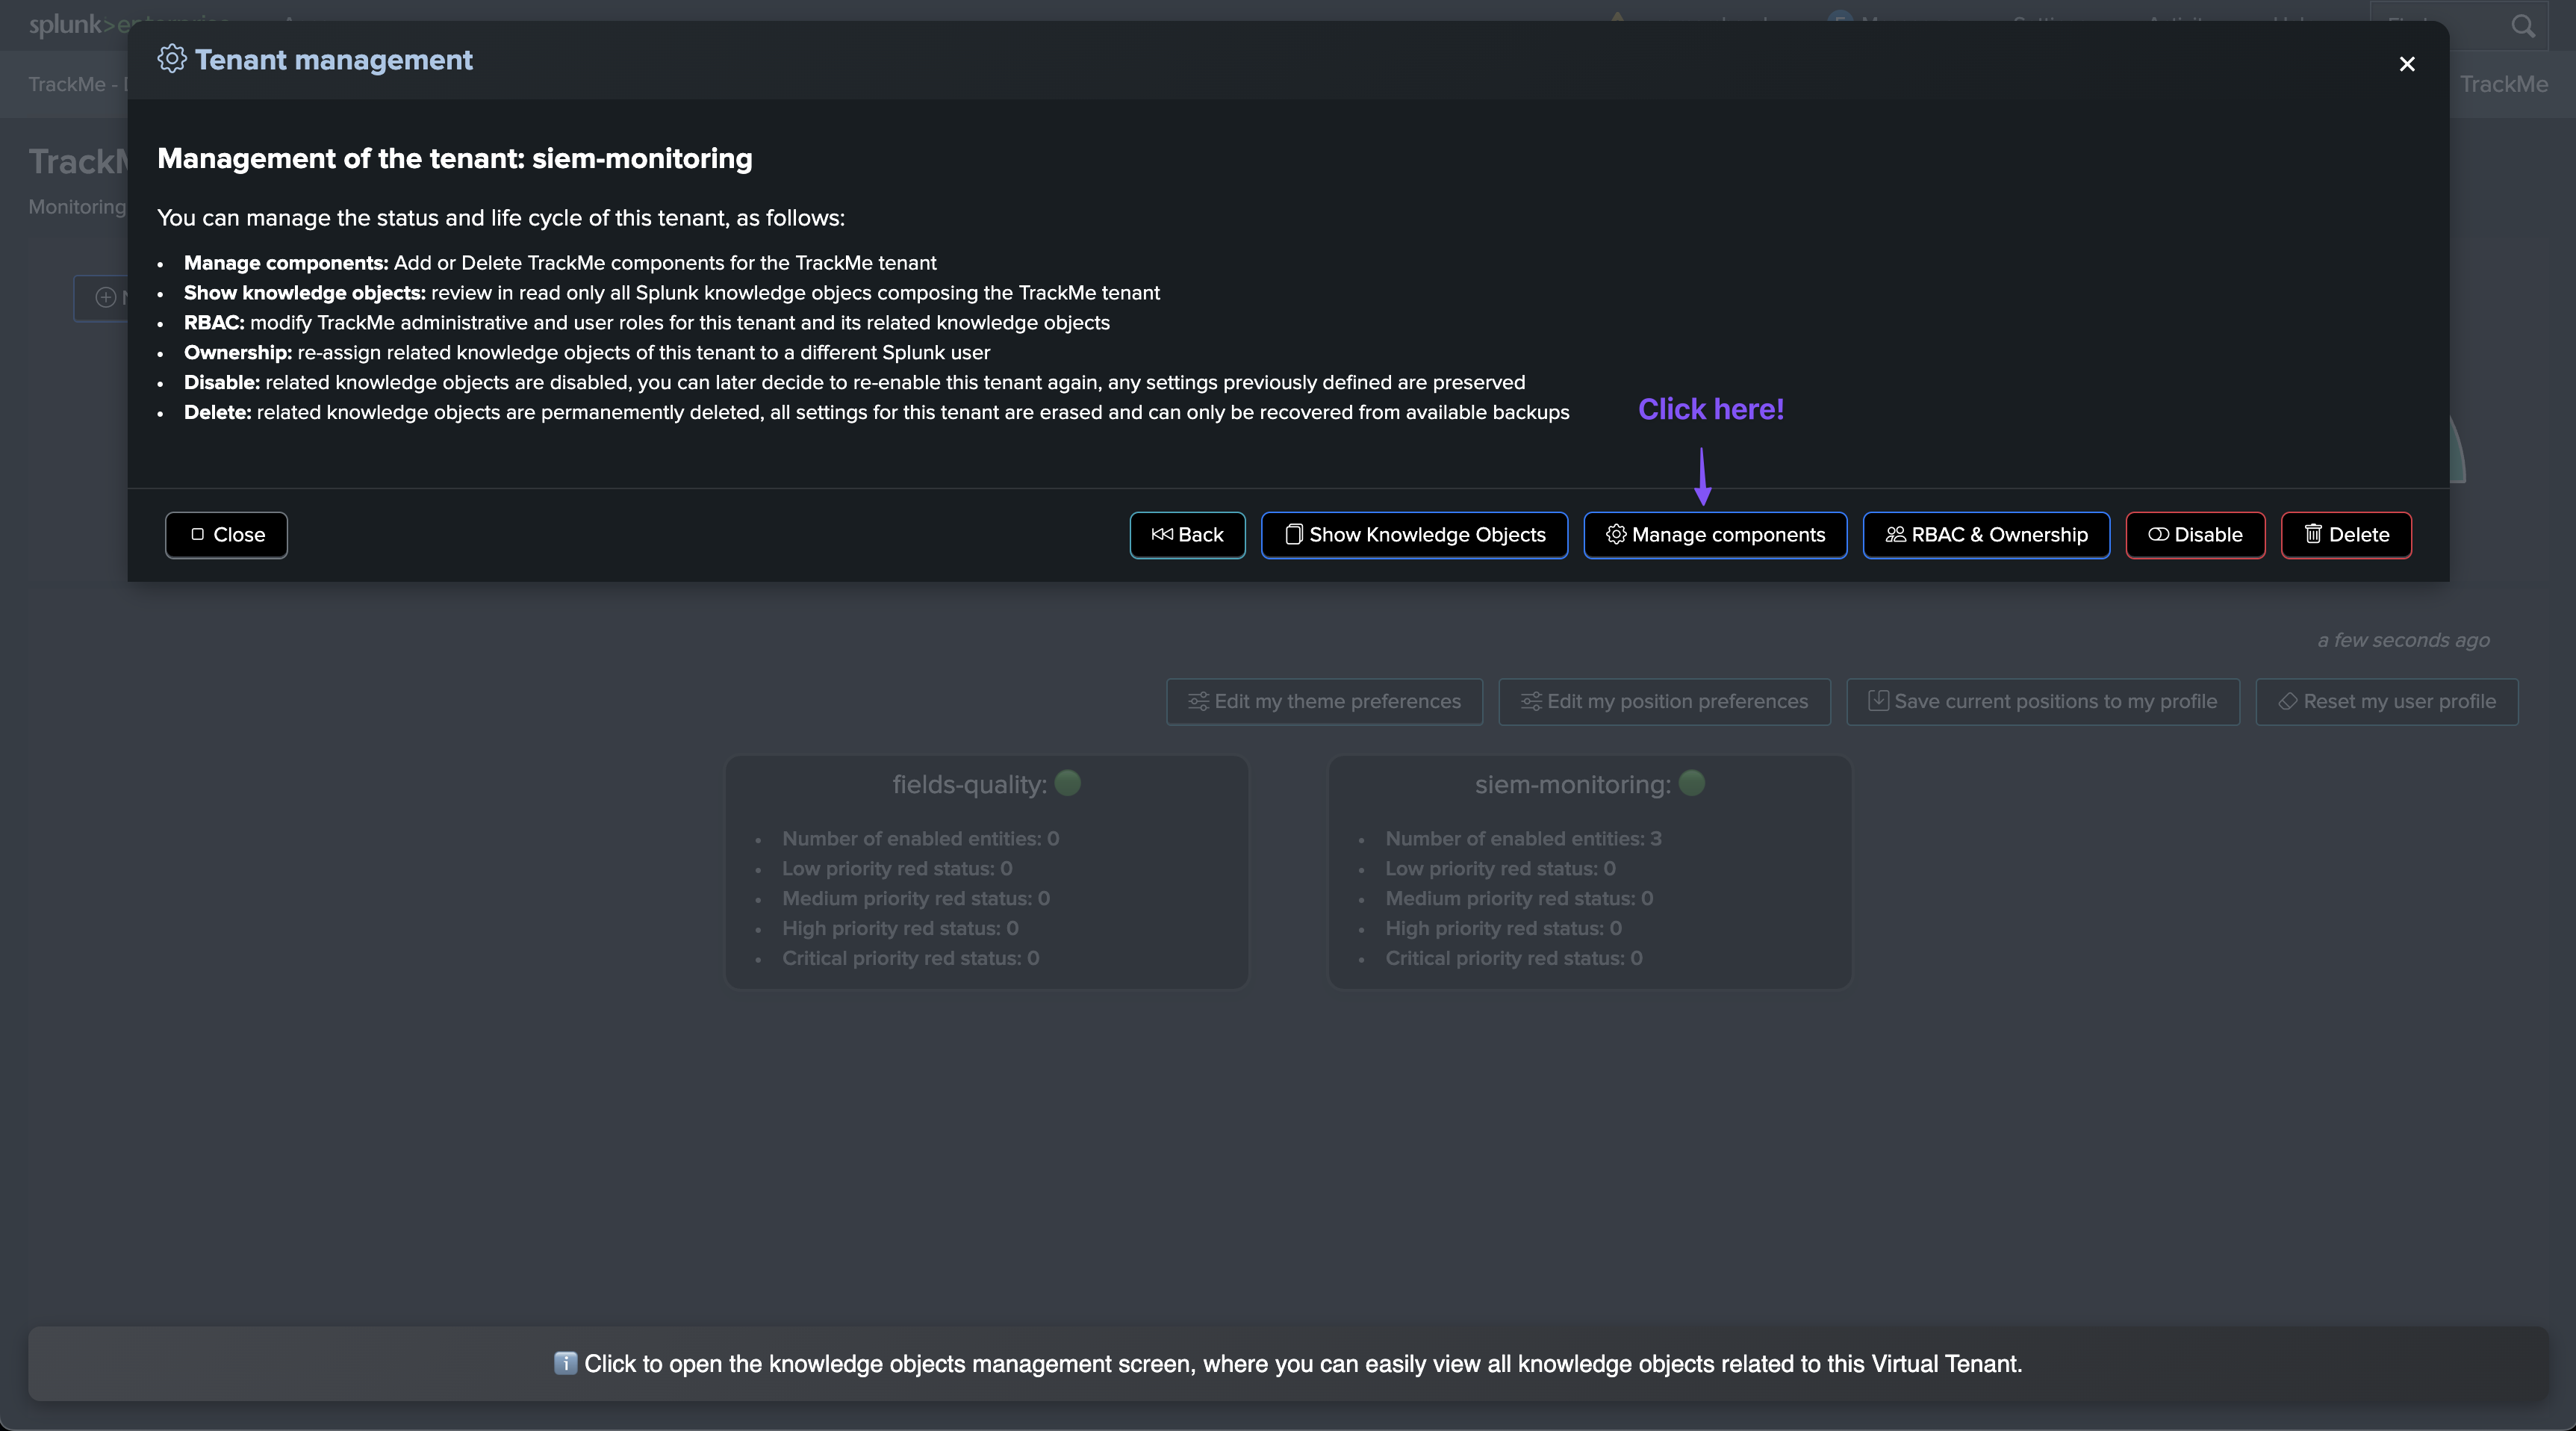Click Save current positions to my profile

tap(2042, 702)
